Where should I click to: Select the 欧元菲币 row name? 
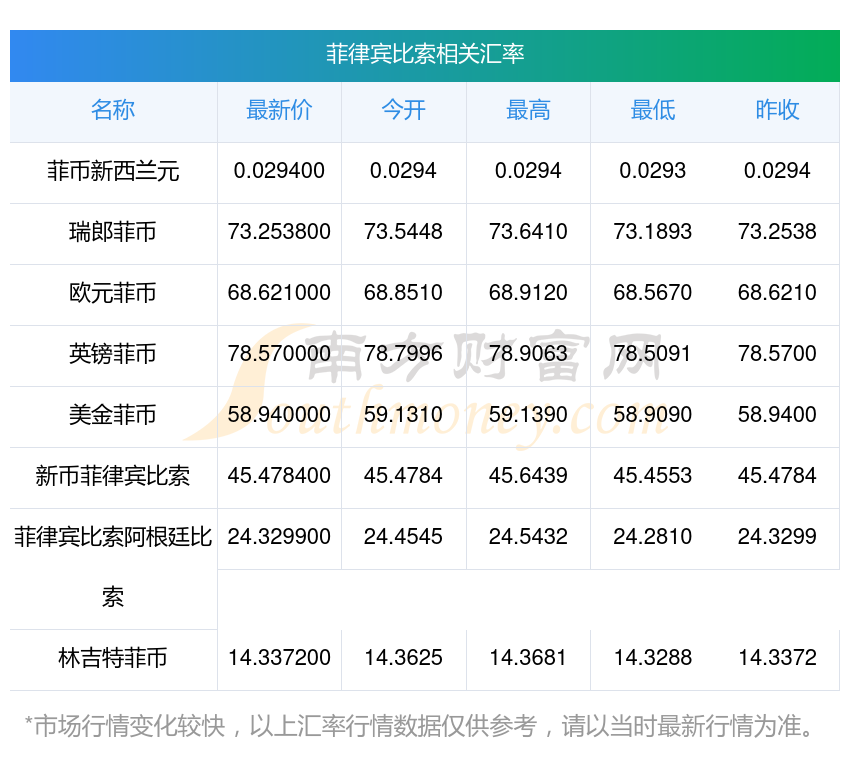point(113,293)
